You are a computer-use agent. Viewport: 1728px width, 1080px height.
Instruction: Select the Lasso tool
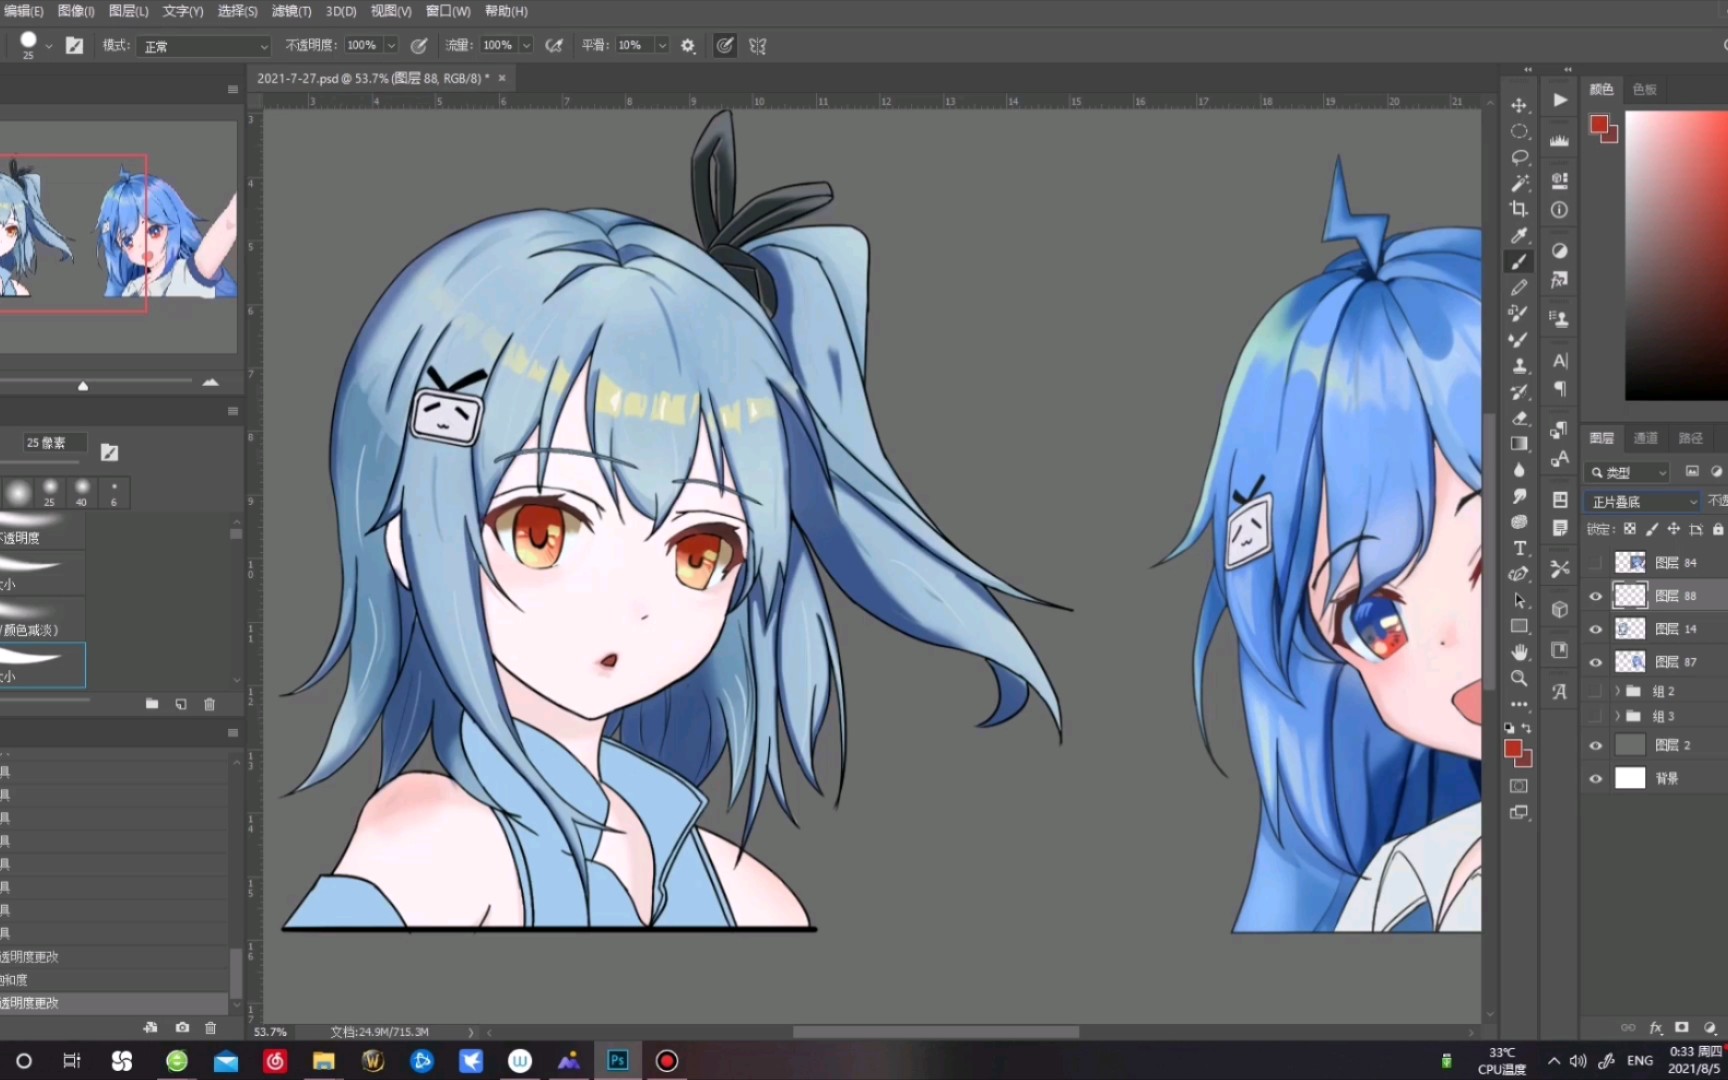(1519, 157)
